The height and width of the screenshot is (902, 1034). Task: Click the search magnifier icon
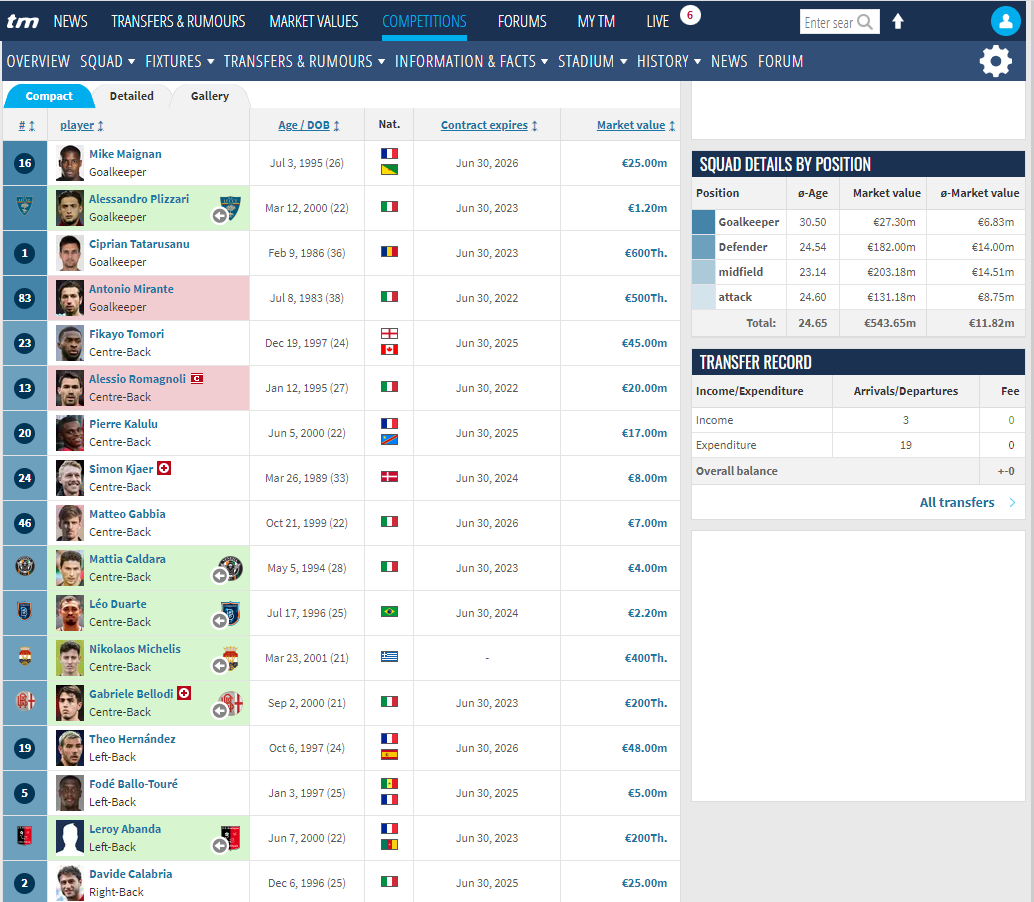tap(865, 22)
